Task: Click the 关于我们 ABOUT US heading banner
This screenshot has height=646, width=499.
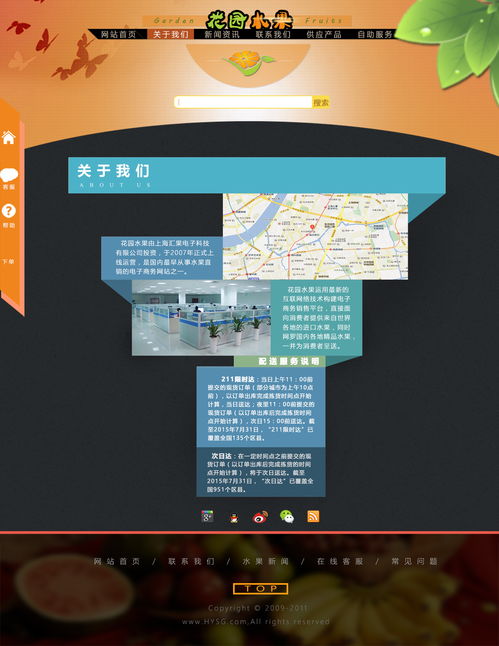Action: pos(257,175)
